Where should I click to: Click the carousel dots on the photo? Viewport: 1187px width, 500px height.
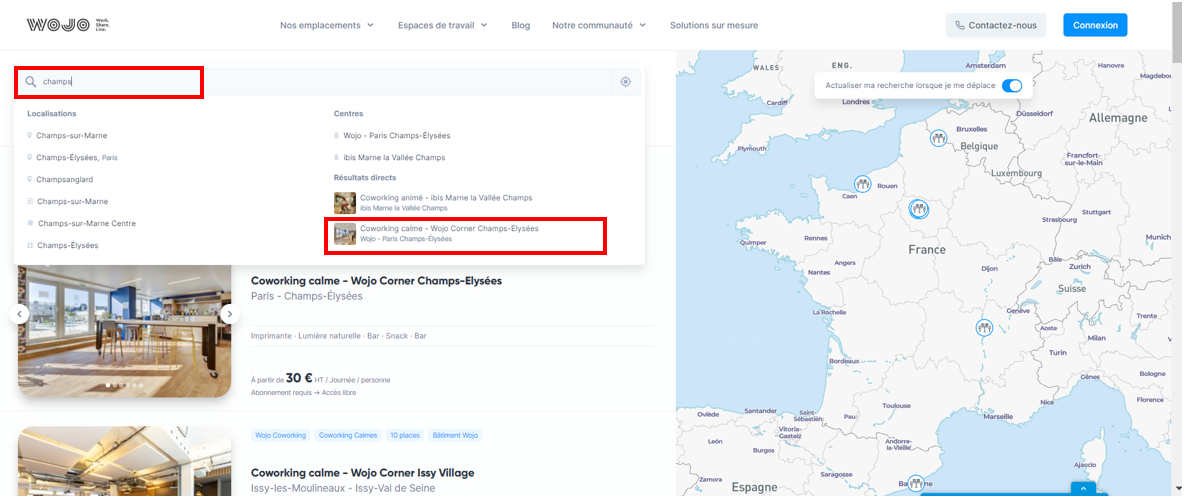[x=125, y=386]
